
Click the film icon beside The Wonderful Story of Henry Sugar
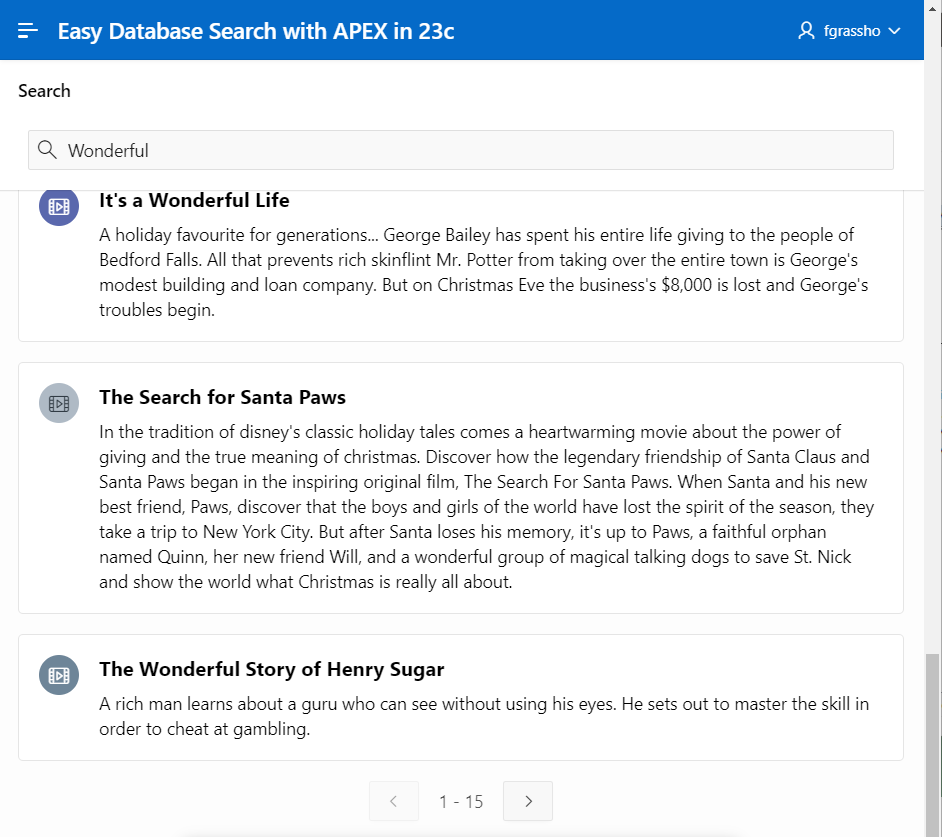pos(59,675)
